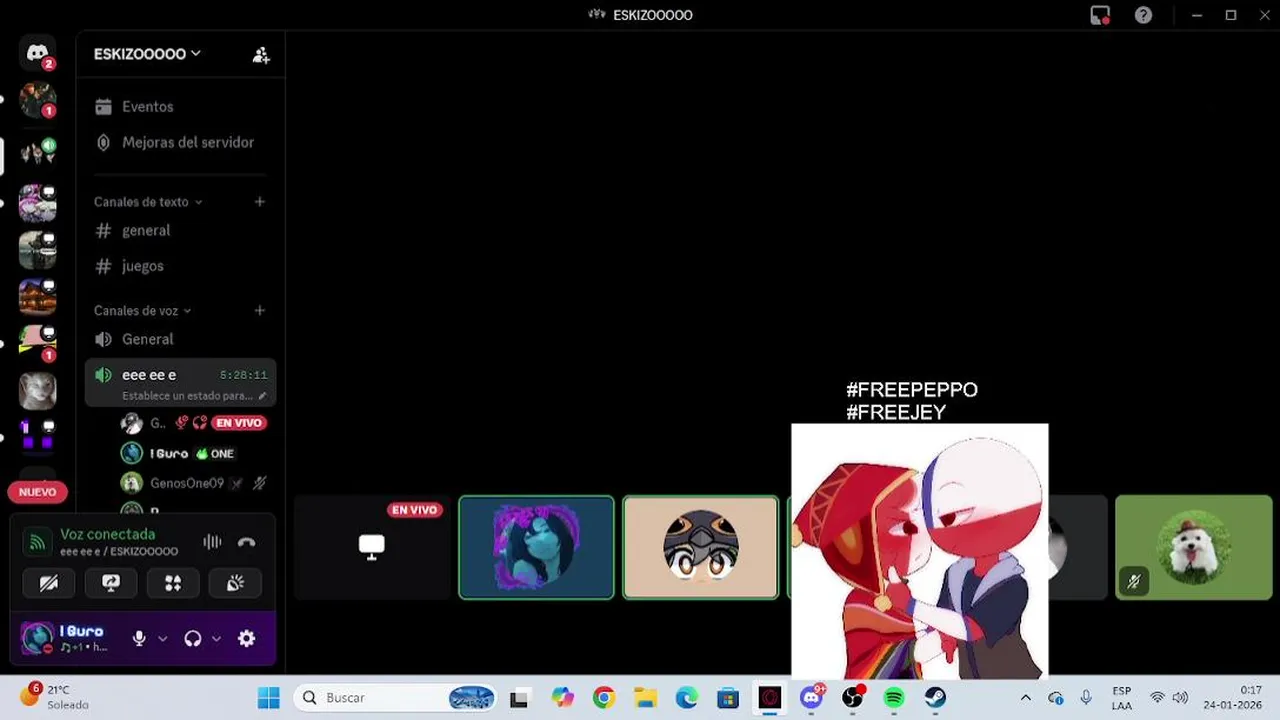Click the connection status icon beside Voz conectada
This screenshot has height=720, width=1280.
pos(37,543)
